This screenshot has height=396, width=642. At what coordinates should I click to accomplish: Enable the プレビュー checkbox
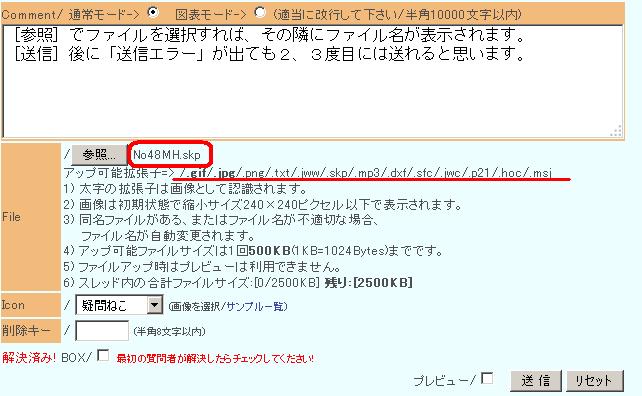[x=487, y=378]
